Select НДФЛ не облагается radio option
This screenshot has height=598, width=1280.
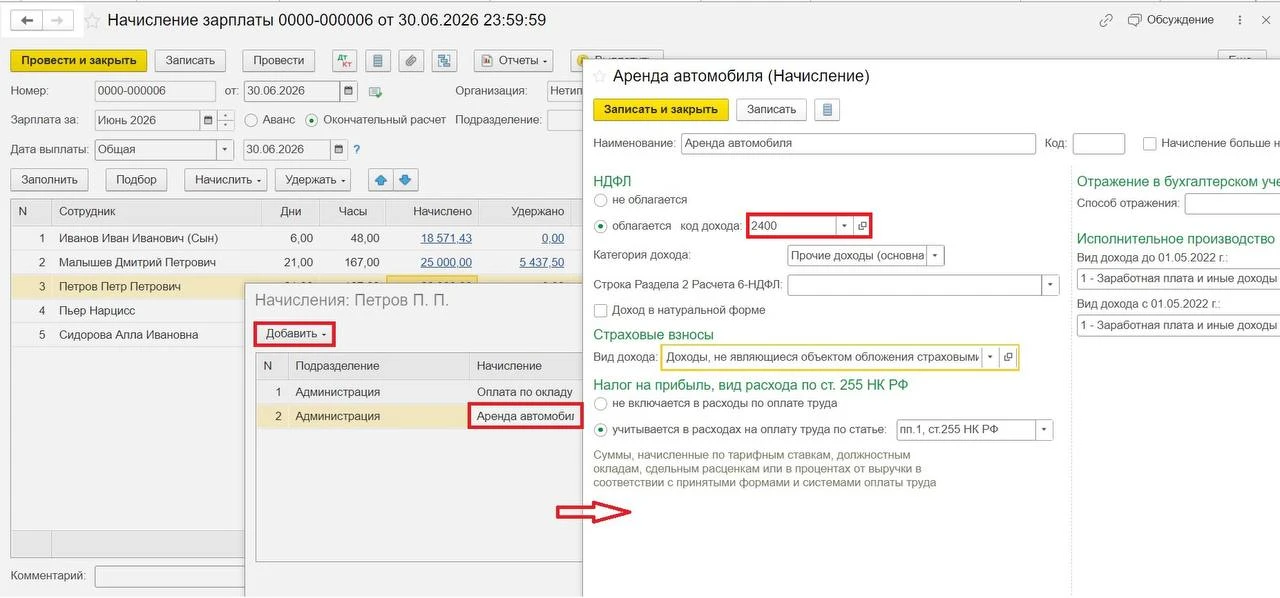point(600,200)
